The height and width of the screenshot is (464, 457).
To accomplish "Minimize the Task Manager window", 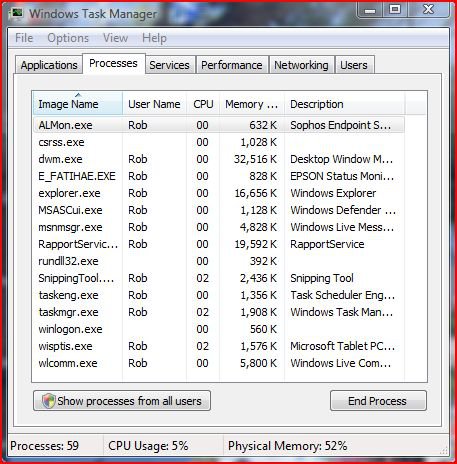I will [370, 9].
